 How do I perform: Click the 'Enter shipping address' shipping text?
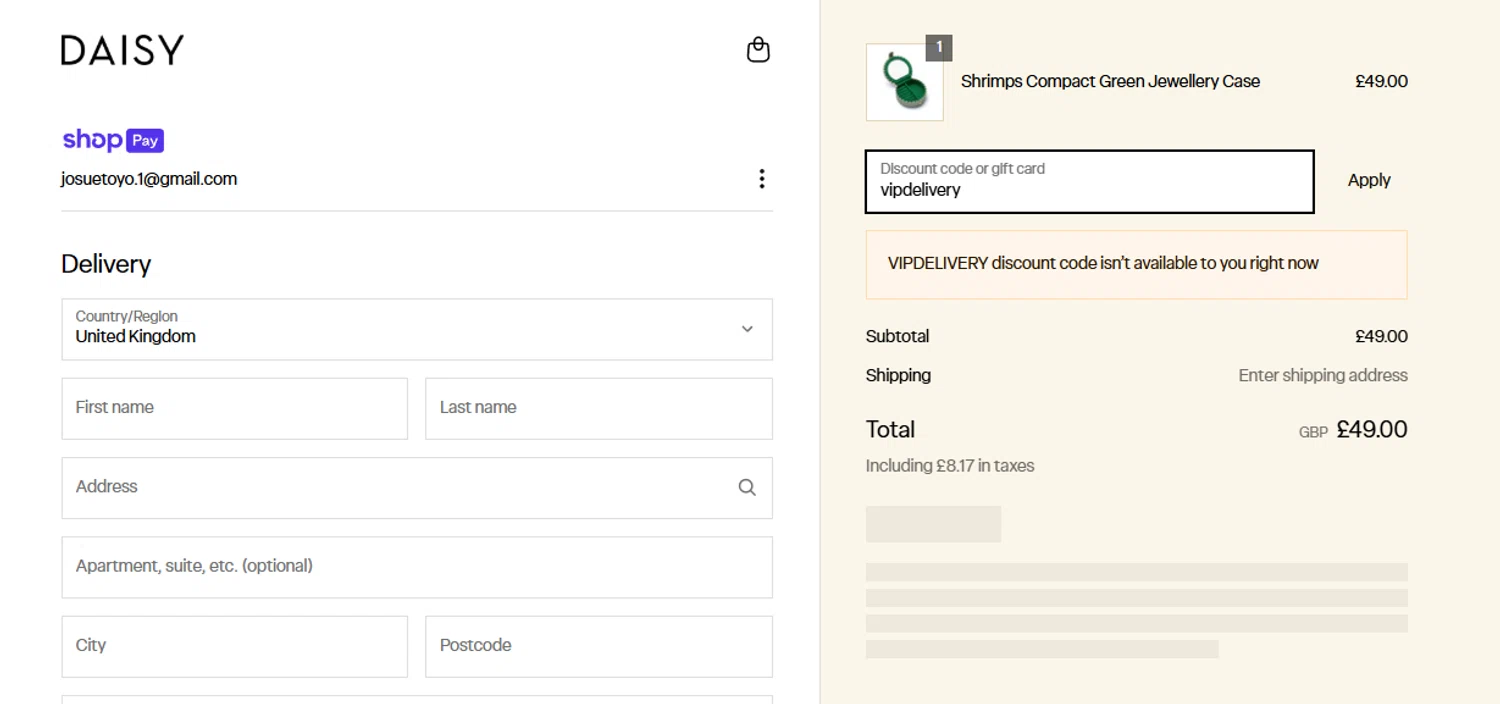[1323, 376]
